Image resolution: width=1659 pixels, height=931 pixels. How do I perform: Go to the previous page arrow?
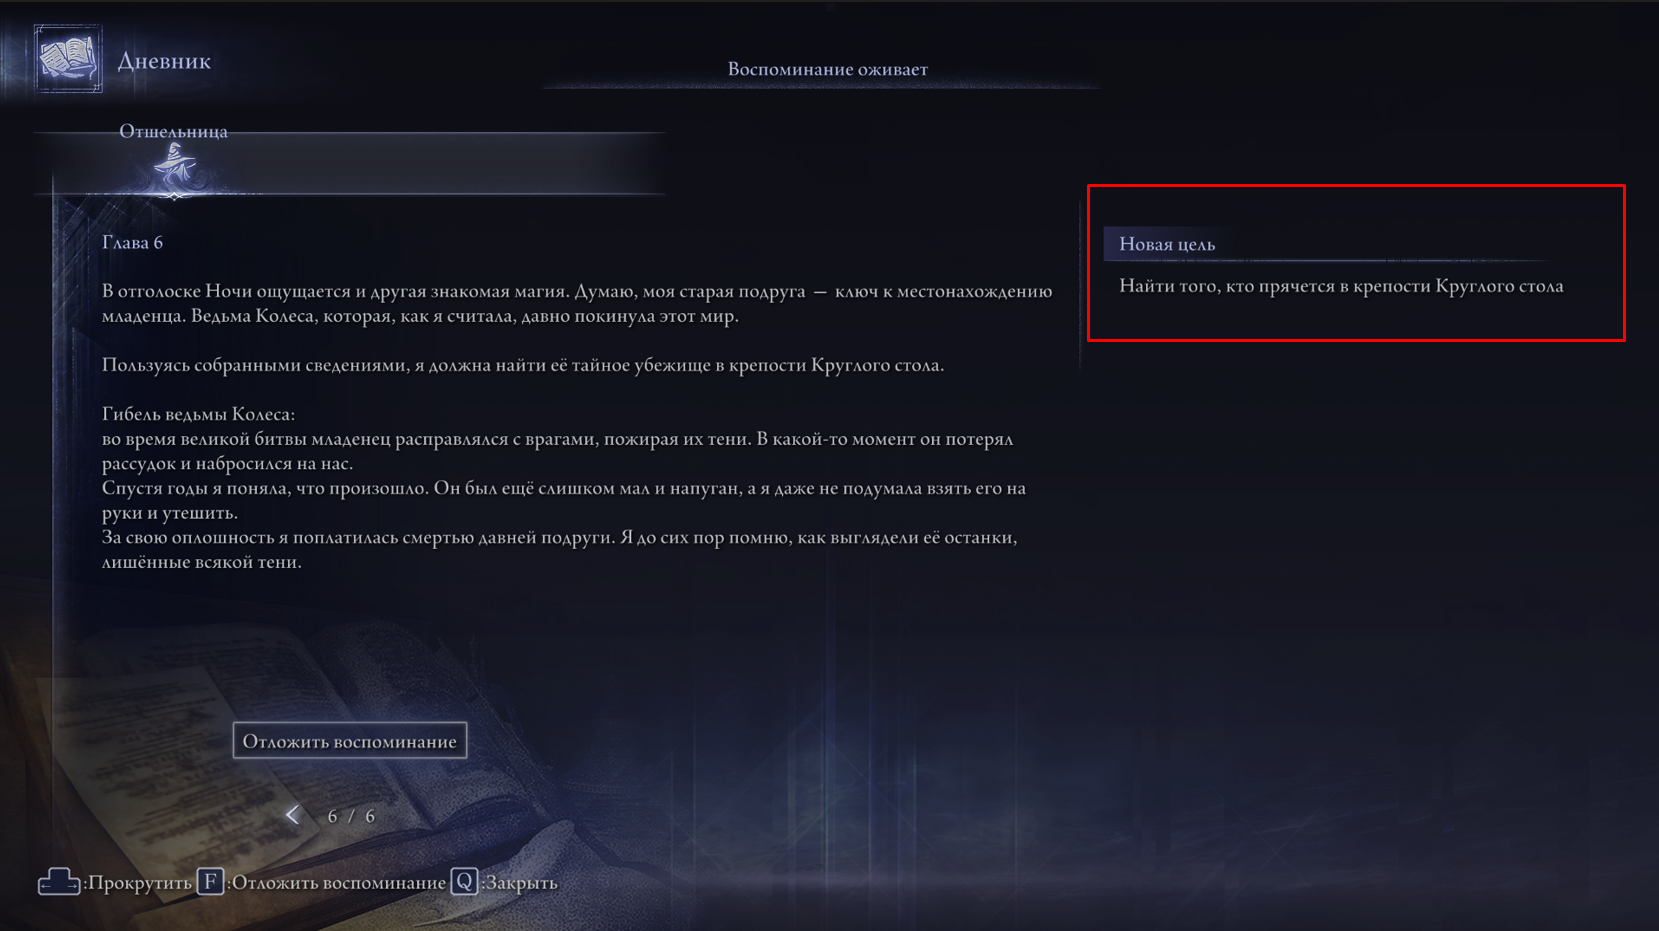pos(292,815)
